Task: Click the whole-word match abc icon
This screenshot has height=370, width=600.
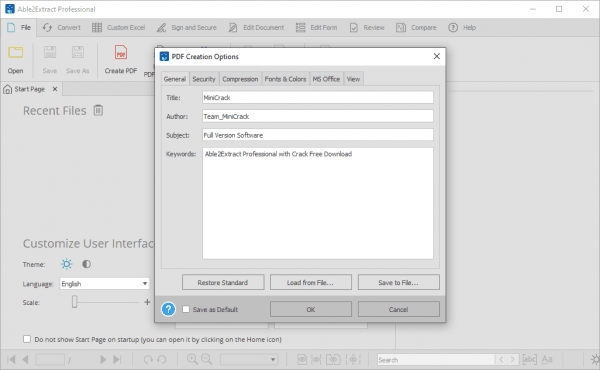Action: click(530, 359)
